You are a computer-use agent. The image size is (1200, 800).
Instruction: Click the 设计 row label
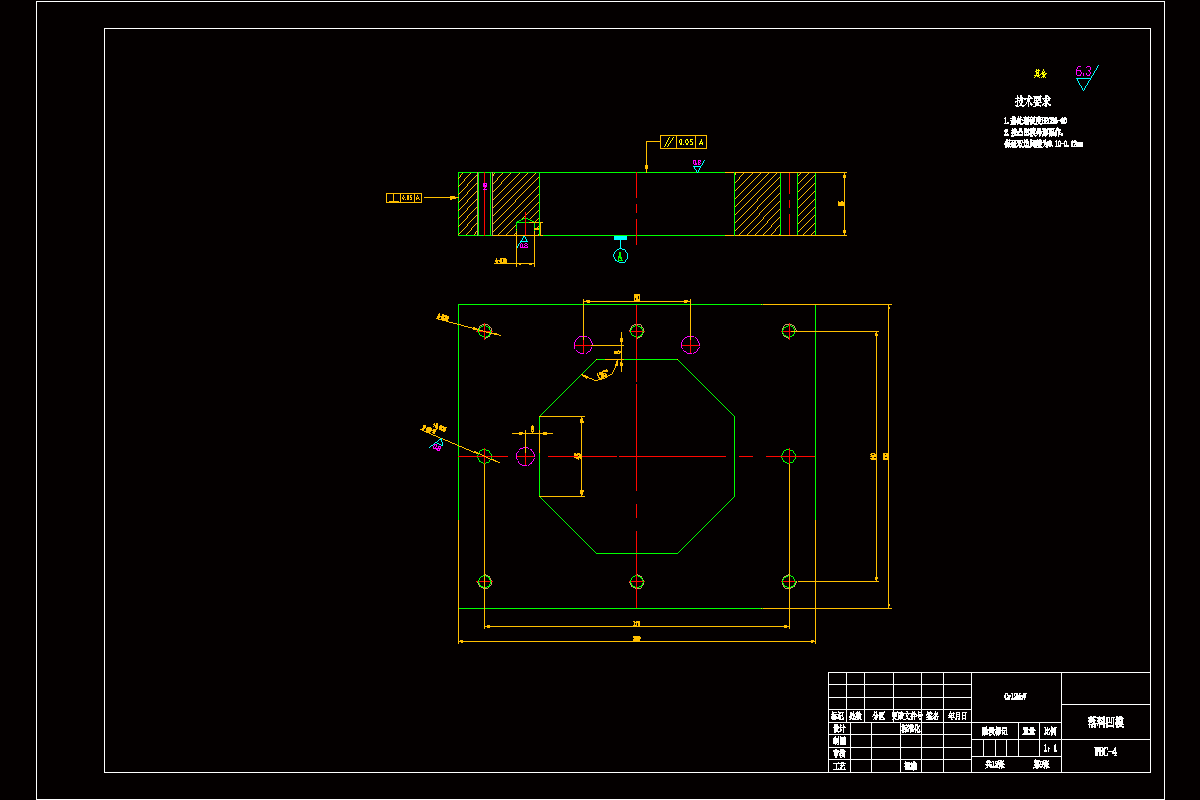839,729
